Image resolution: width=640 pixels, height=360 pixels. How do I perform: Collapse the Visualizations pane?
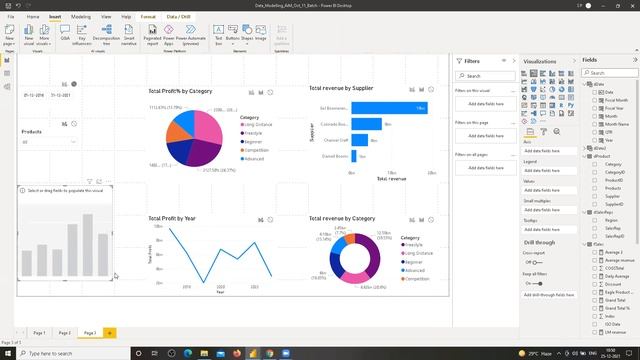(574, 61)
